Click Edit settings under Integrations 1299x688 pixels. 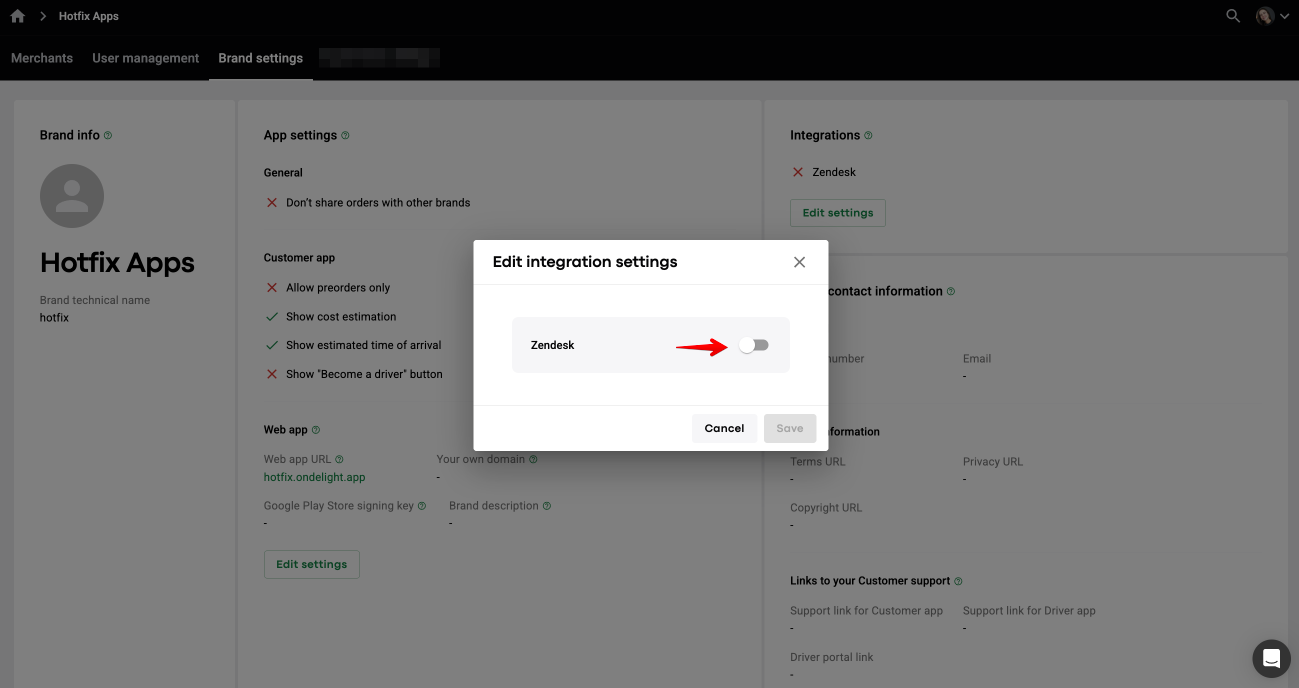coord(838,213)
